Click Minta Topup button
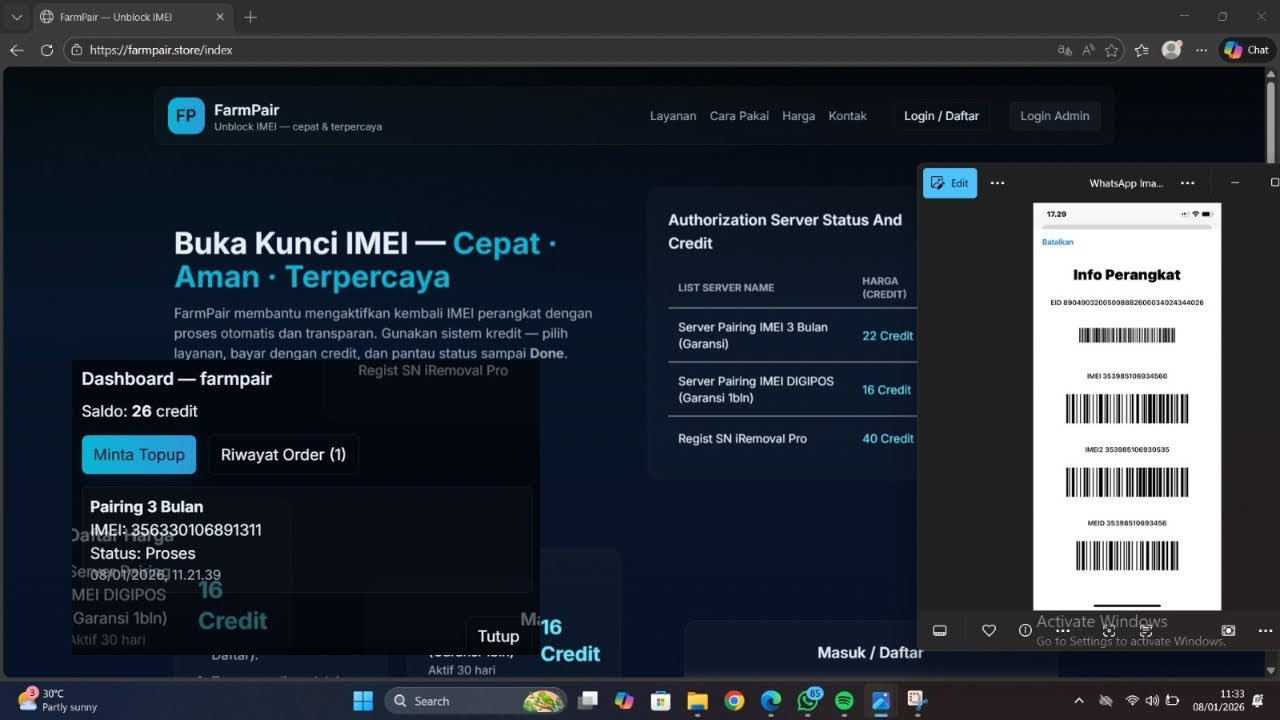The height and width of the screenshot is (720, 1280). click(139, 454)
